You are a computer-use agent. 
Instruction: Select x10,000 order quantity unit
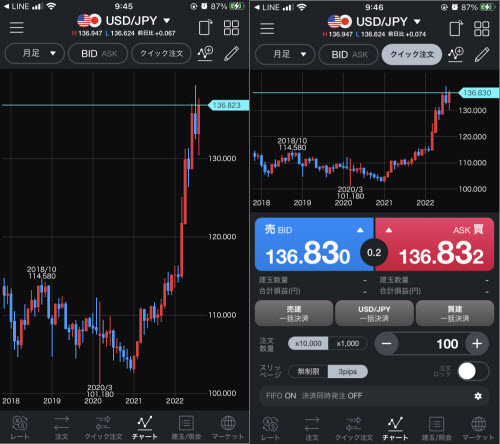pyautogui.click(x=308, y=343)
